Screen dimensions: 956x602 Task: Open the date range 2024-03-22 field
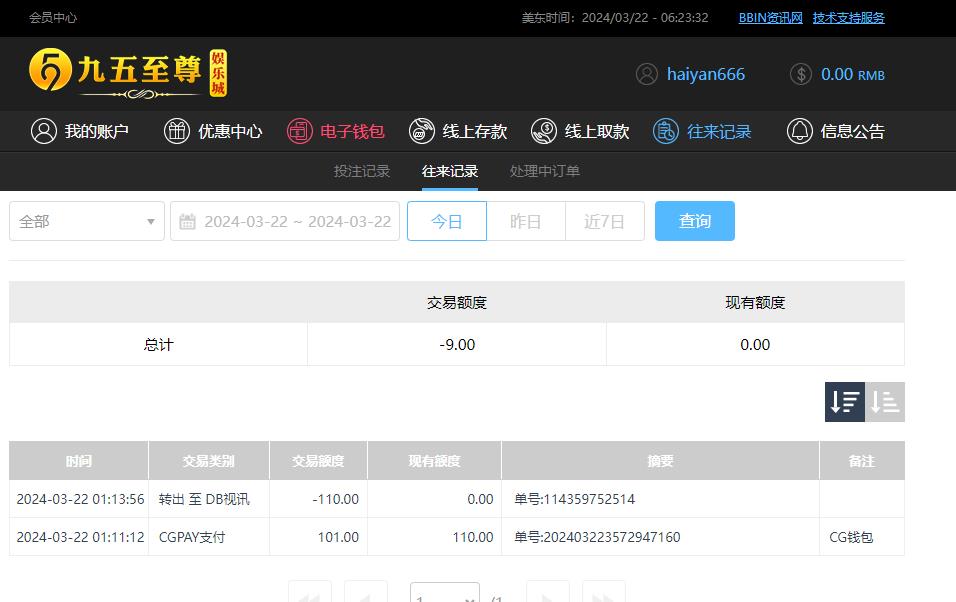[285, 221]
